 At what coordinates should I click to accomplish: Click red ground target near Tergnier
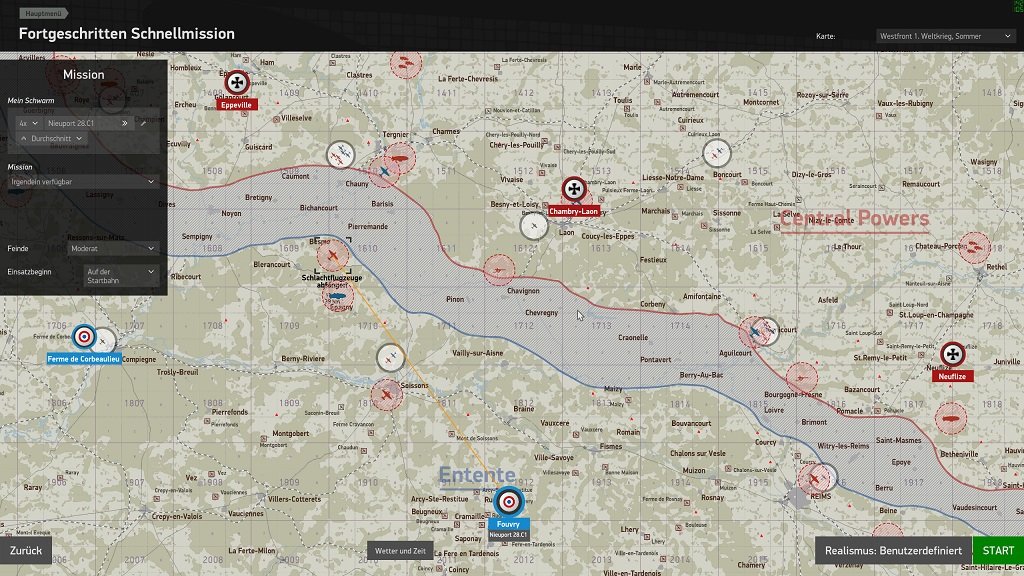coord(400,158)
